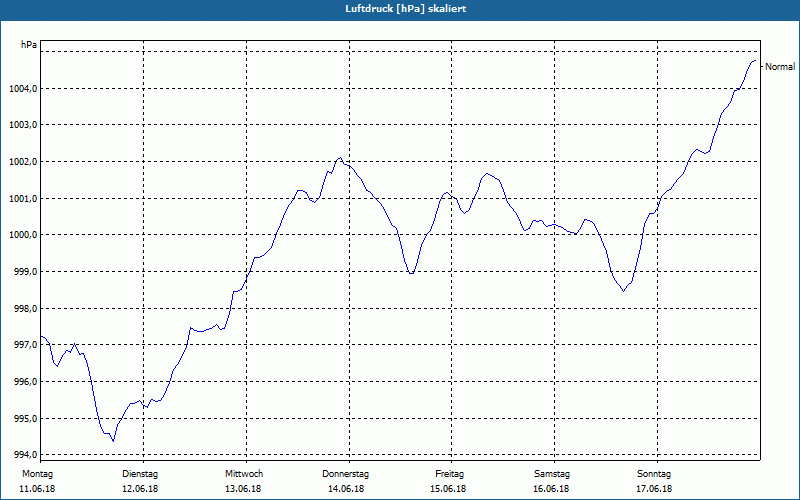Viewport: 800px width, 500px height.
Task: Click the hPa unit label
Action: tap(29, 45)
